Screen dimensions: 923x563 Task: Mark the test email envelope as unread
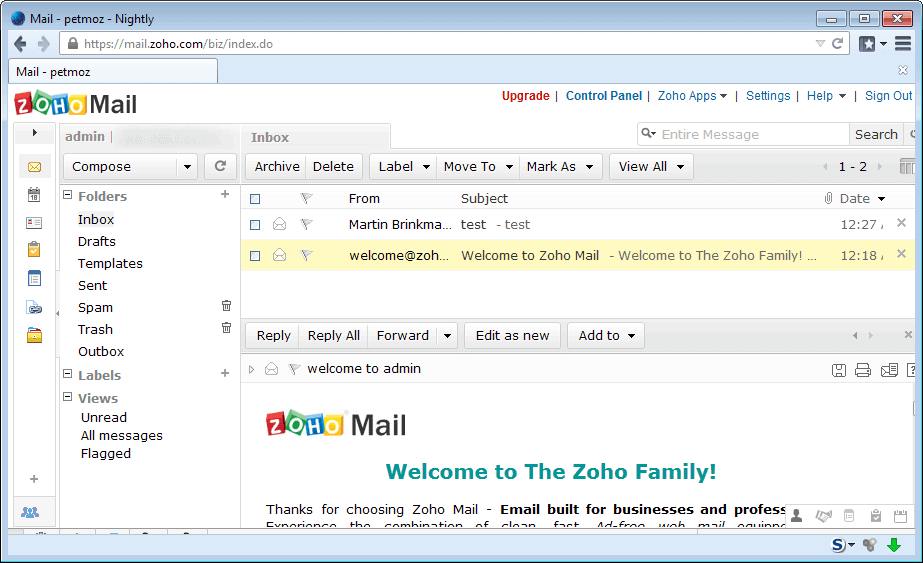280,224
